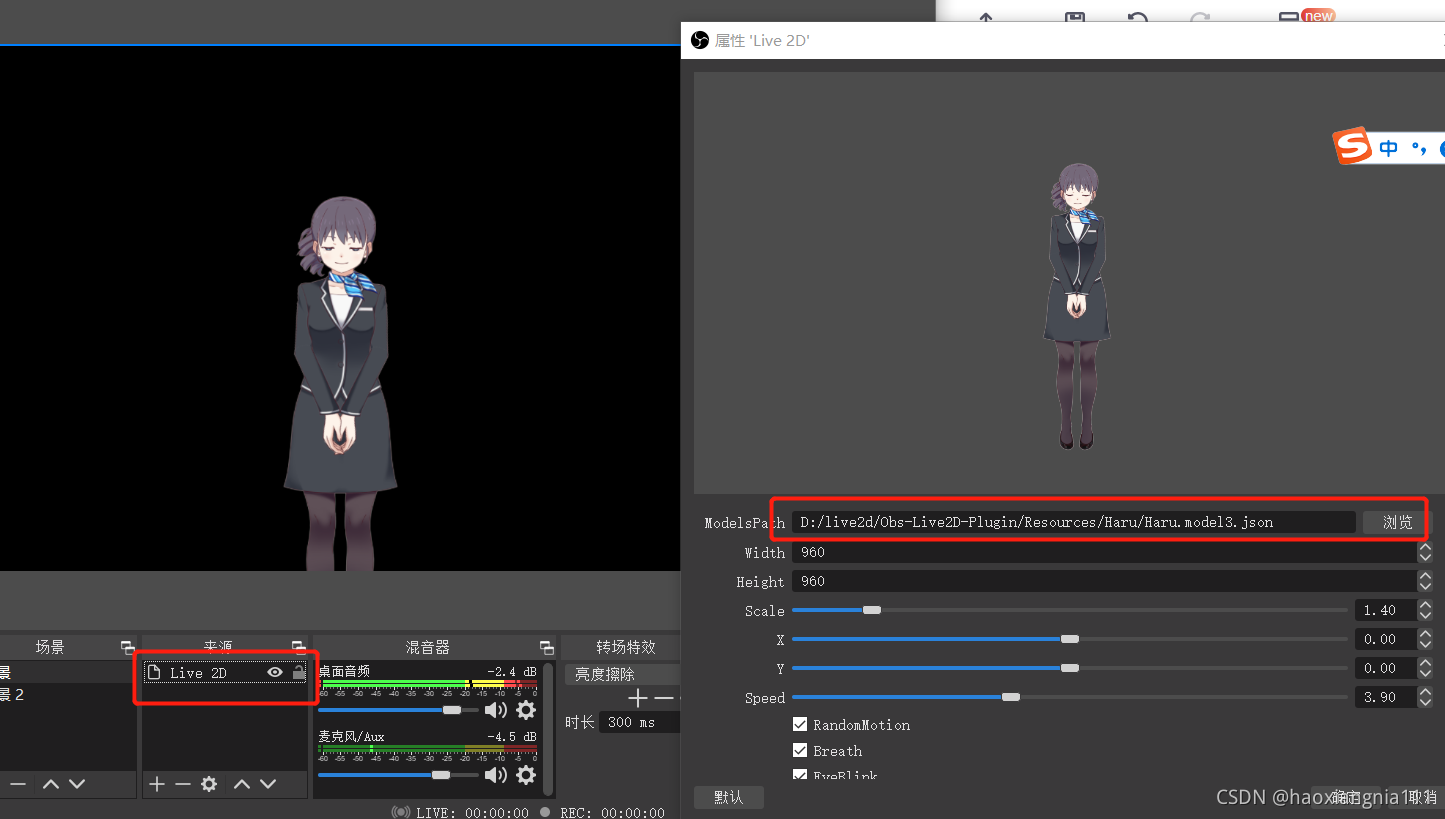
Task: Open 桌面音频 settings gear
Action: pyautogui.click(x=526, y=710)
